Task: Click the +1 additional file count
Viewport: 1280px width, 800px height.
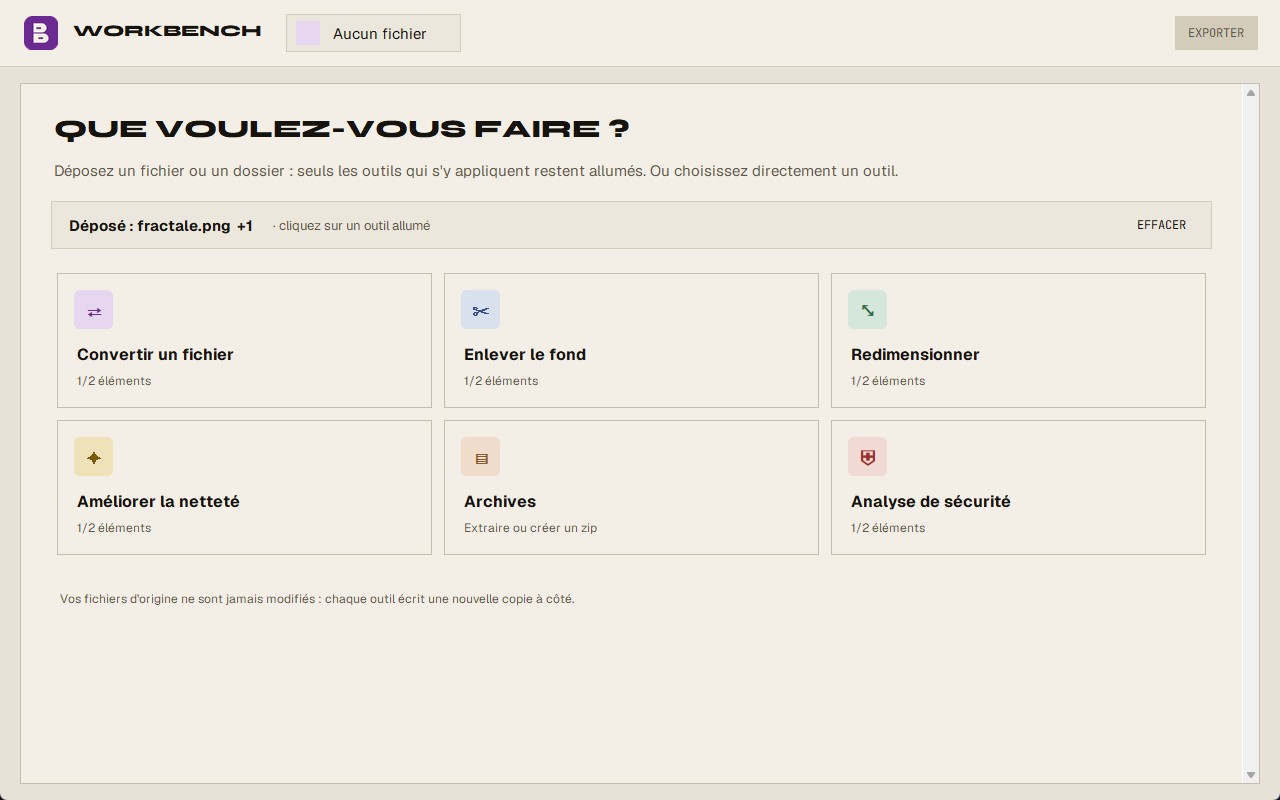Action: tap(245, 226)
